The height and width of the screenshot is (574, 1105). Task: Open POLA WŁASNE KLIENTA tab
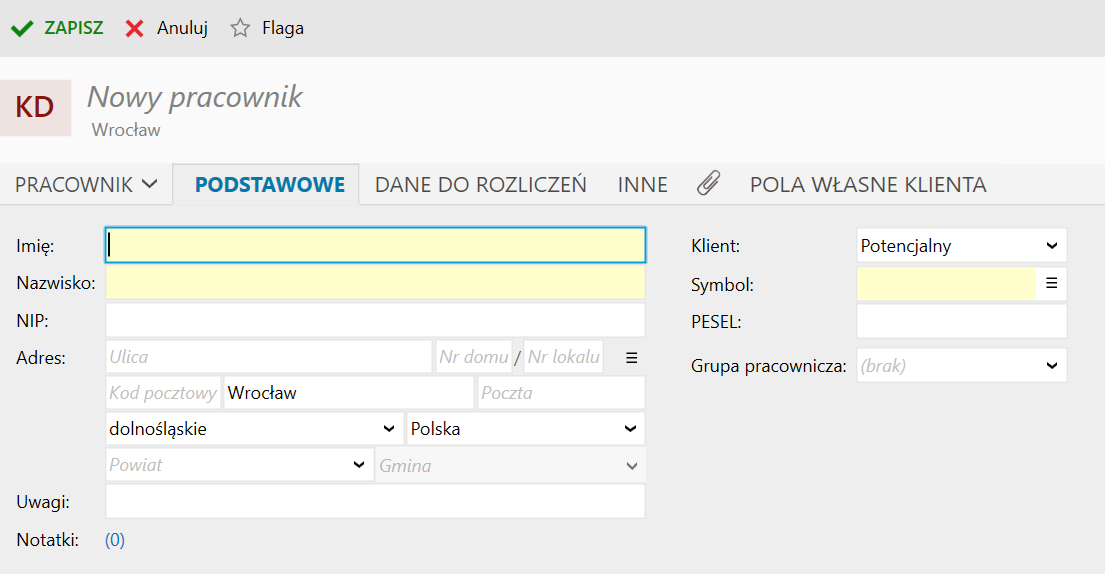(868, 185)
